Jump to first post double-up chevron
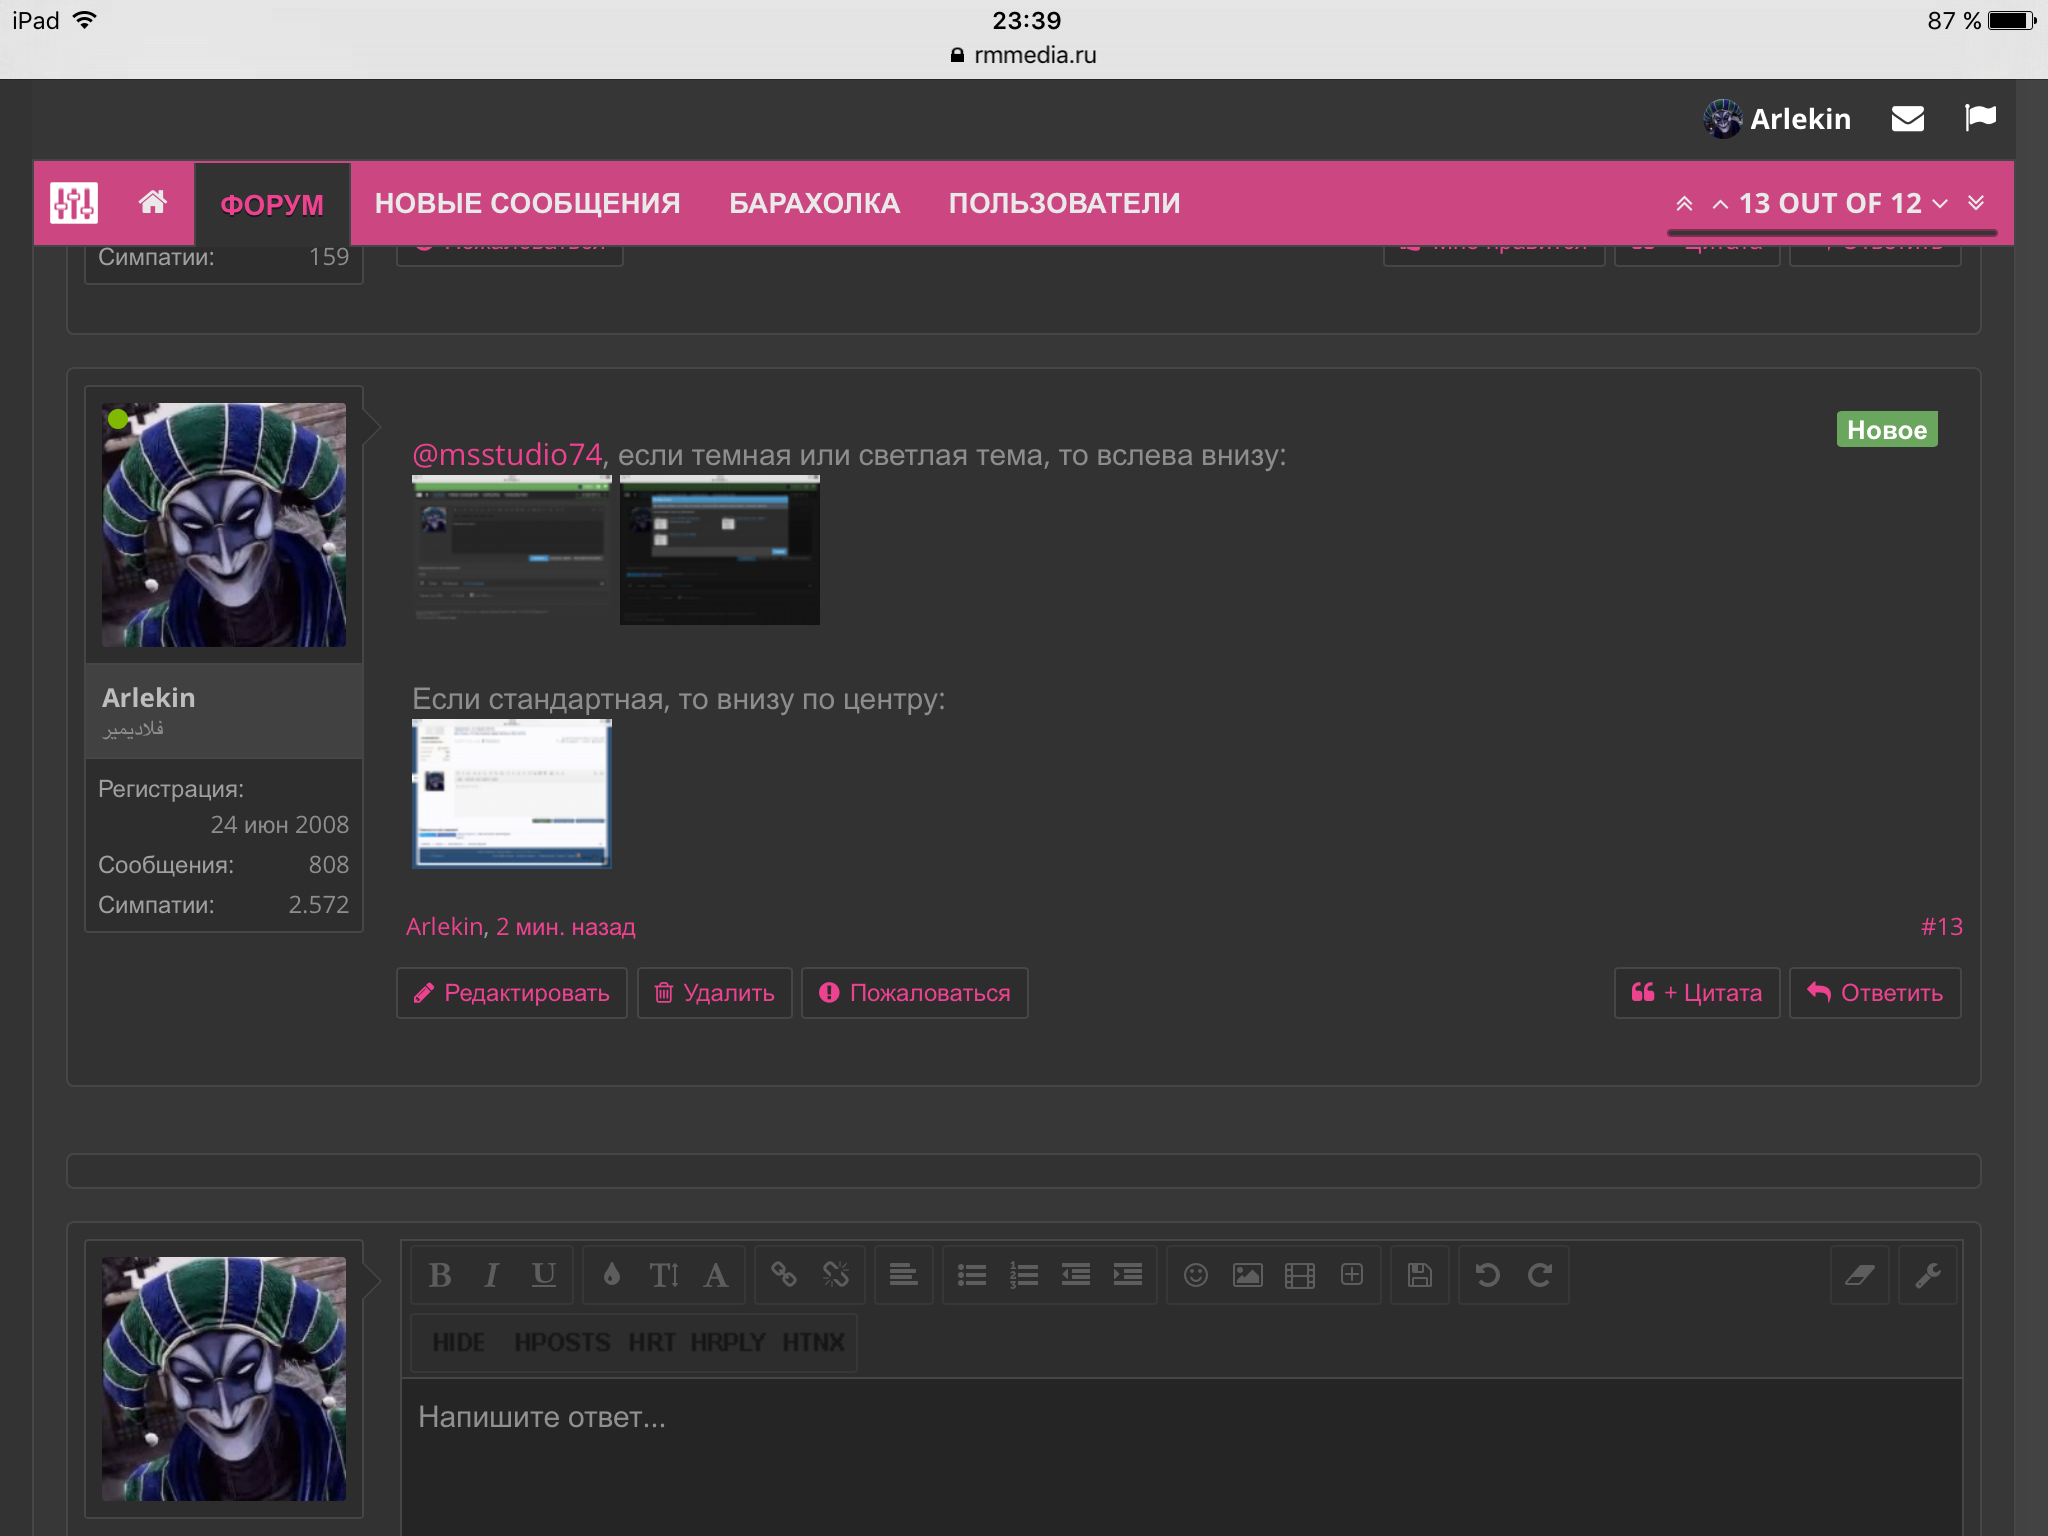This screenshot has height=1536, width=2048. (1684, 203)
